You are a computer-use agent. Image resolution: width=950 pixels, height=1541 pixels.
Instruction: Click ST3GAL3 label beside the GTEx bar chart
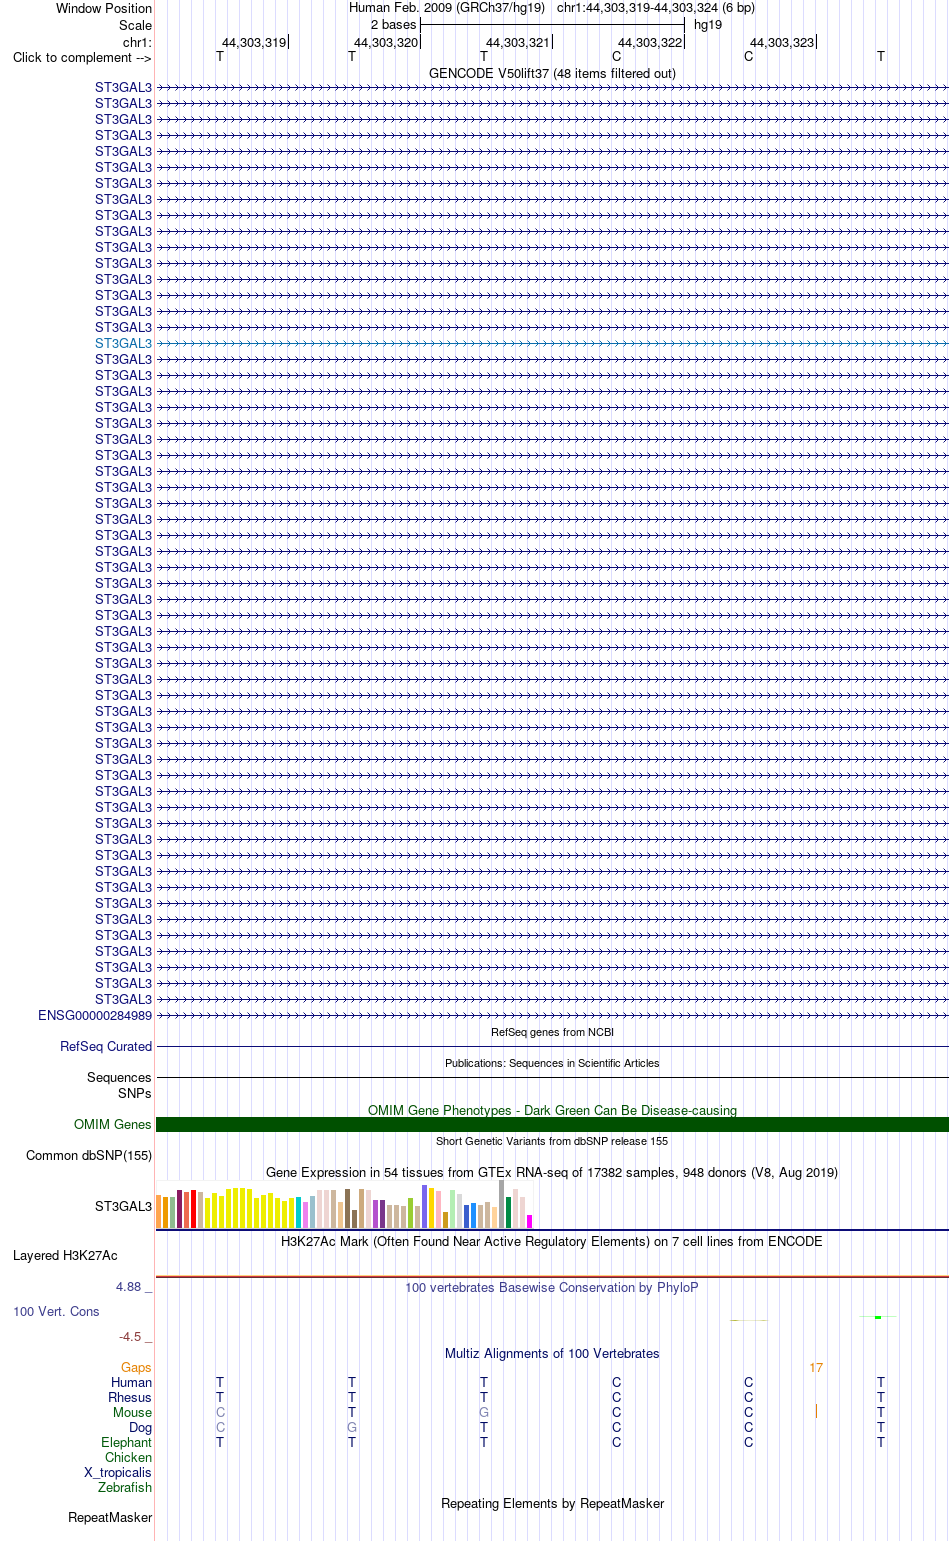click(124, 1206)
